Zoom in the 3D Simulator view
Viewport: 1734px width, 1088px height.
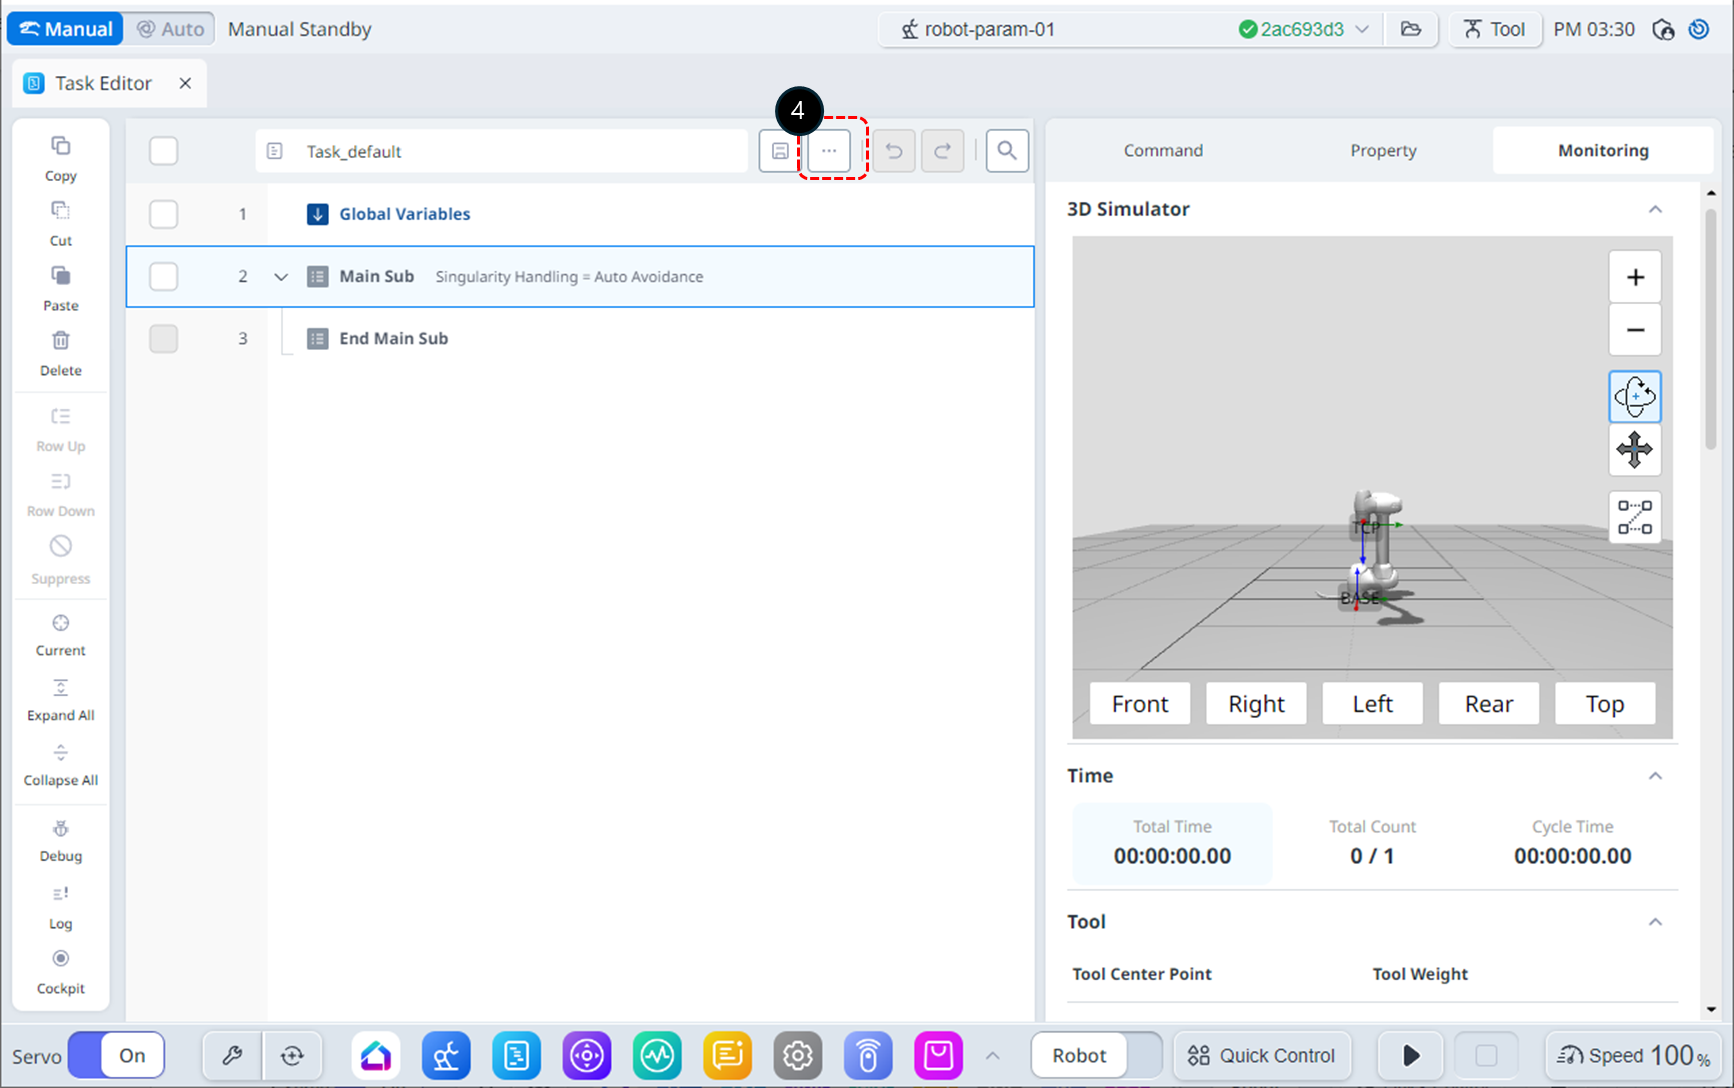click(x=1634, y=277)
